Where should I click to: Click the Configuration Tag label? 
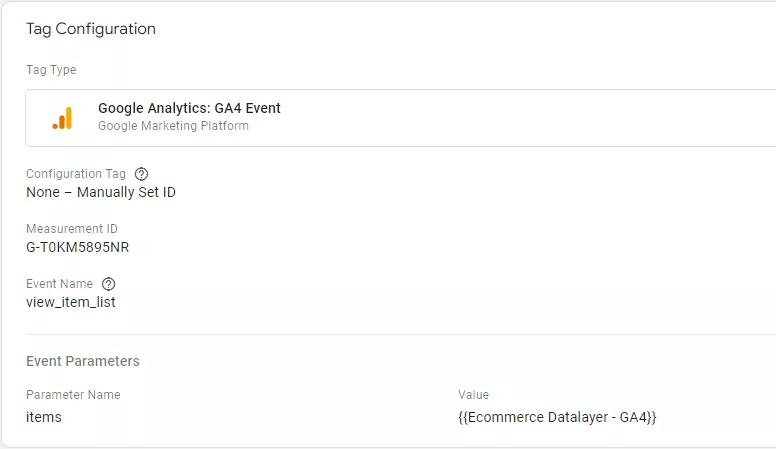coord(76,174)
